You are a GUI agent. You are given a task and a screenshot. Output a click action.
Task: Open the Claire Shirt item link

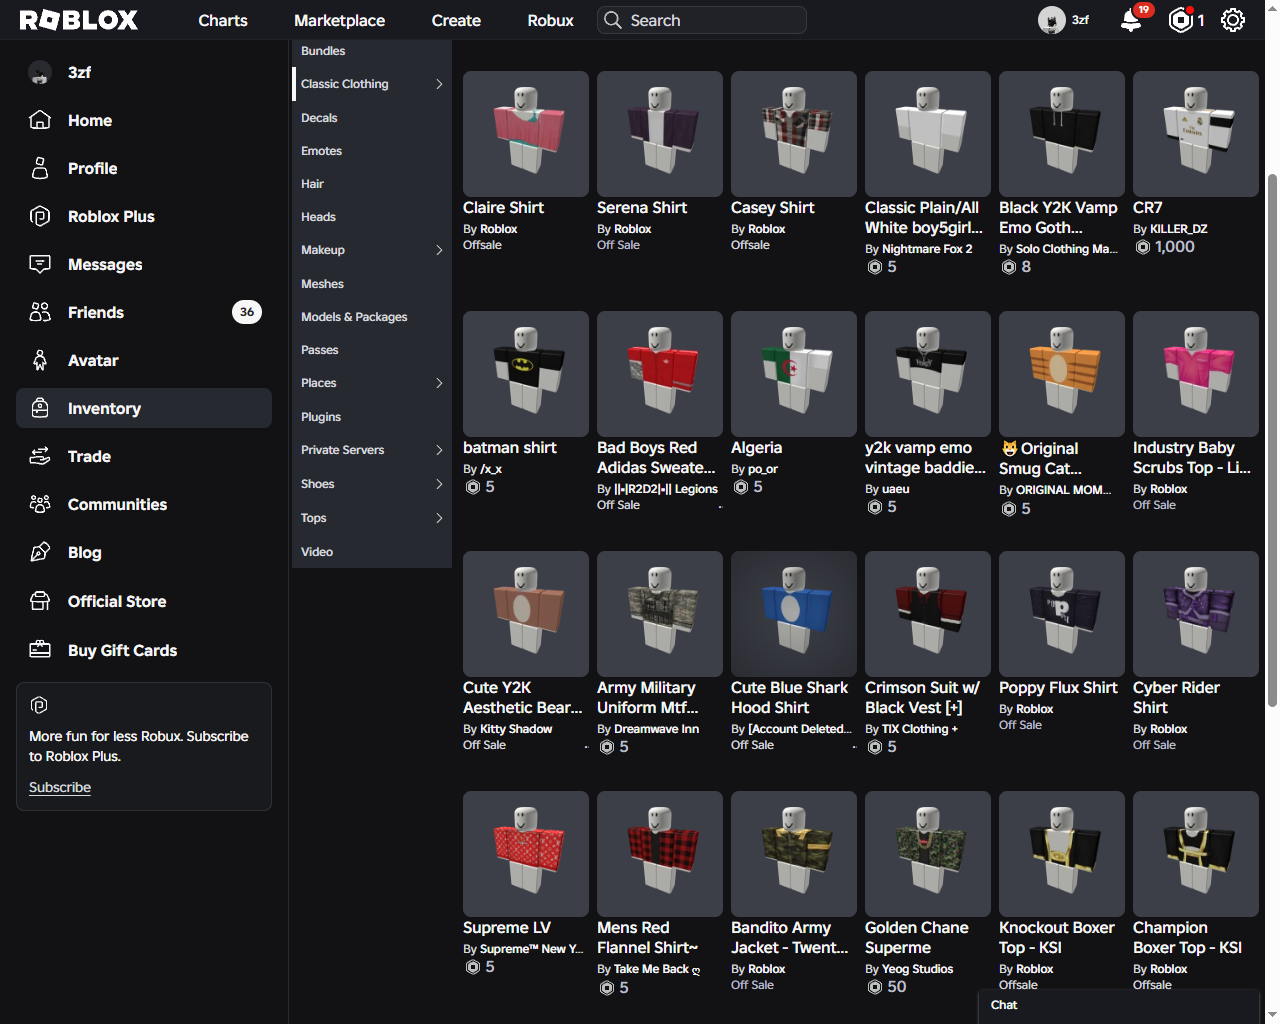click(x=503, y=208)
